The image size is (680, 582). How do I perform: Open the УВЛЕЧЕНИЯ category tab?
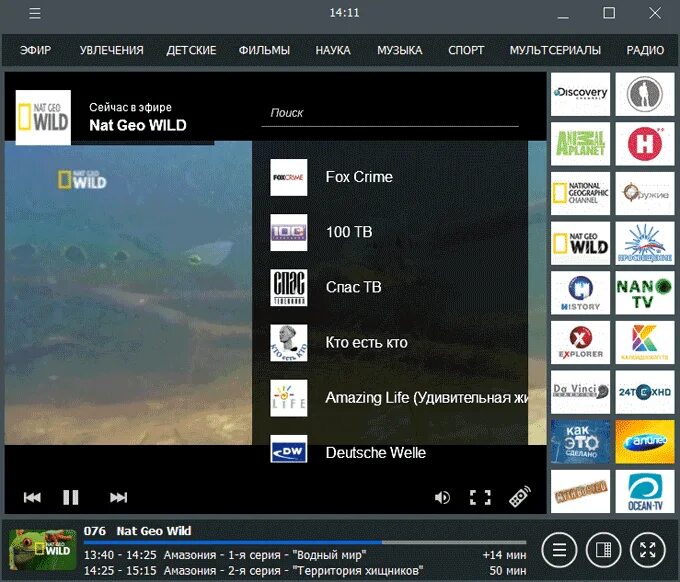tap(111, 50)
